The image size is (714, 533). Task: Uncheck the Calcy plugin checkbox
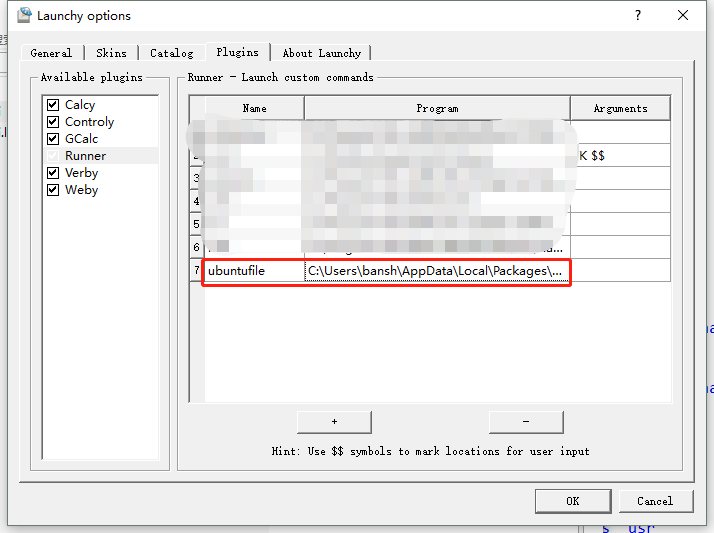point(53,105)
